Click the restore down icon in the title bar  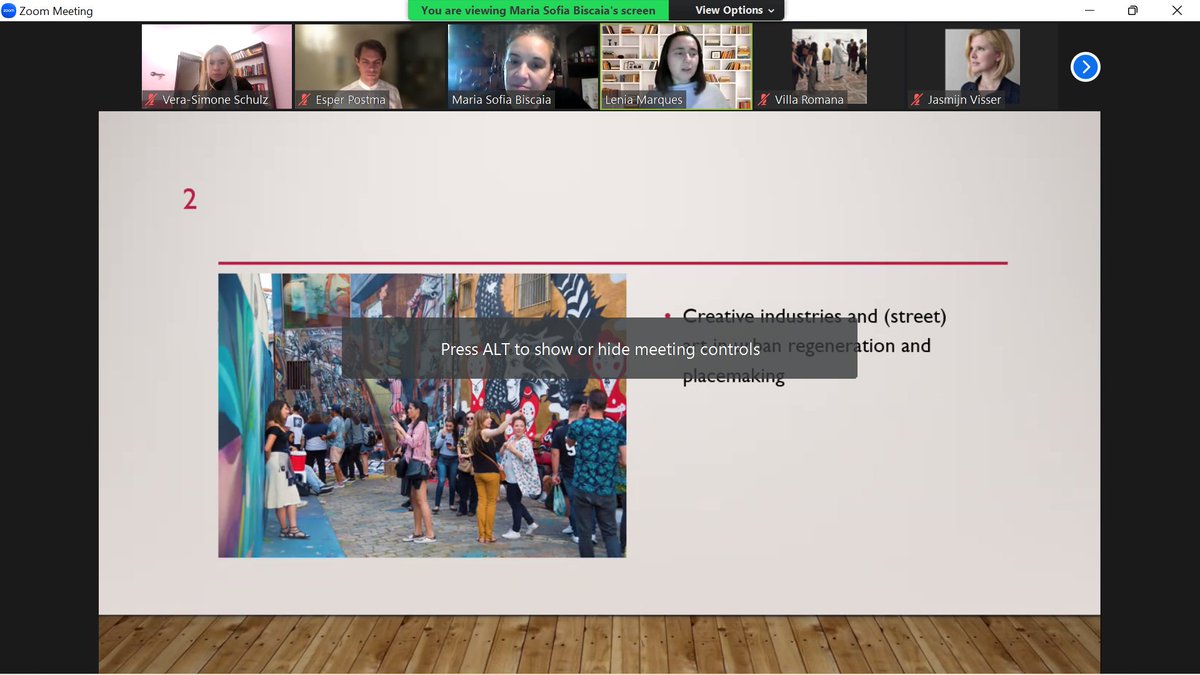[1133, 10]
